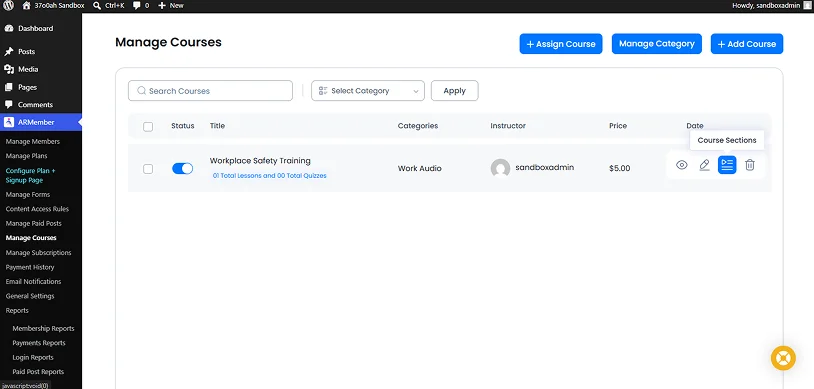This screenshot has width=814, height=389.
Task: Open Manage Plans submenu
Action: 26,156
